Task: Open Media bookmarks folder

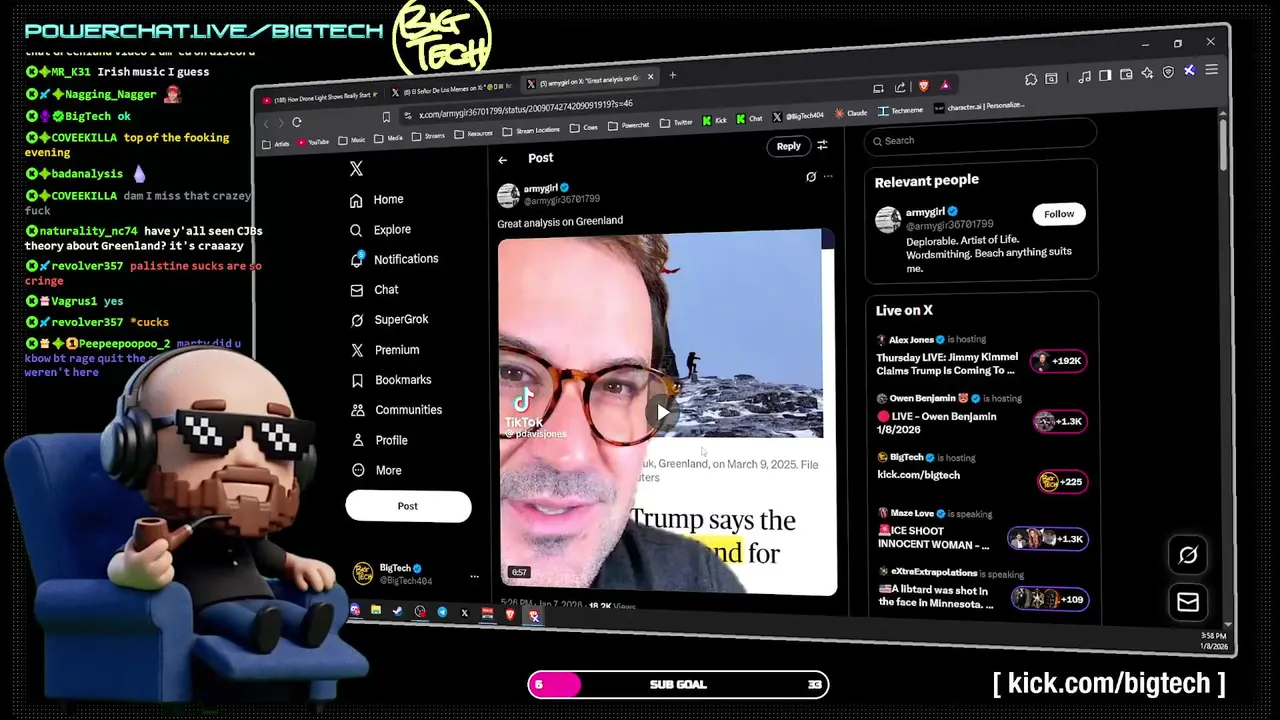Action: pos(389,138)
